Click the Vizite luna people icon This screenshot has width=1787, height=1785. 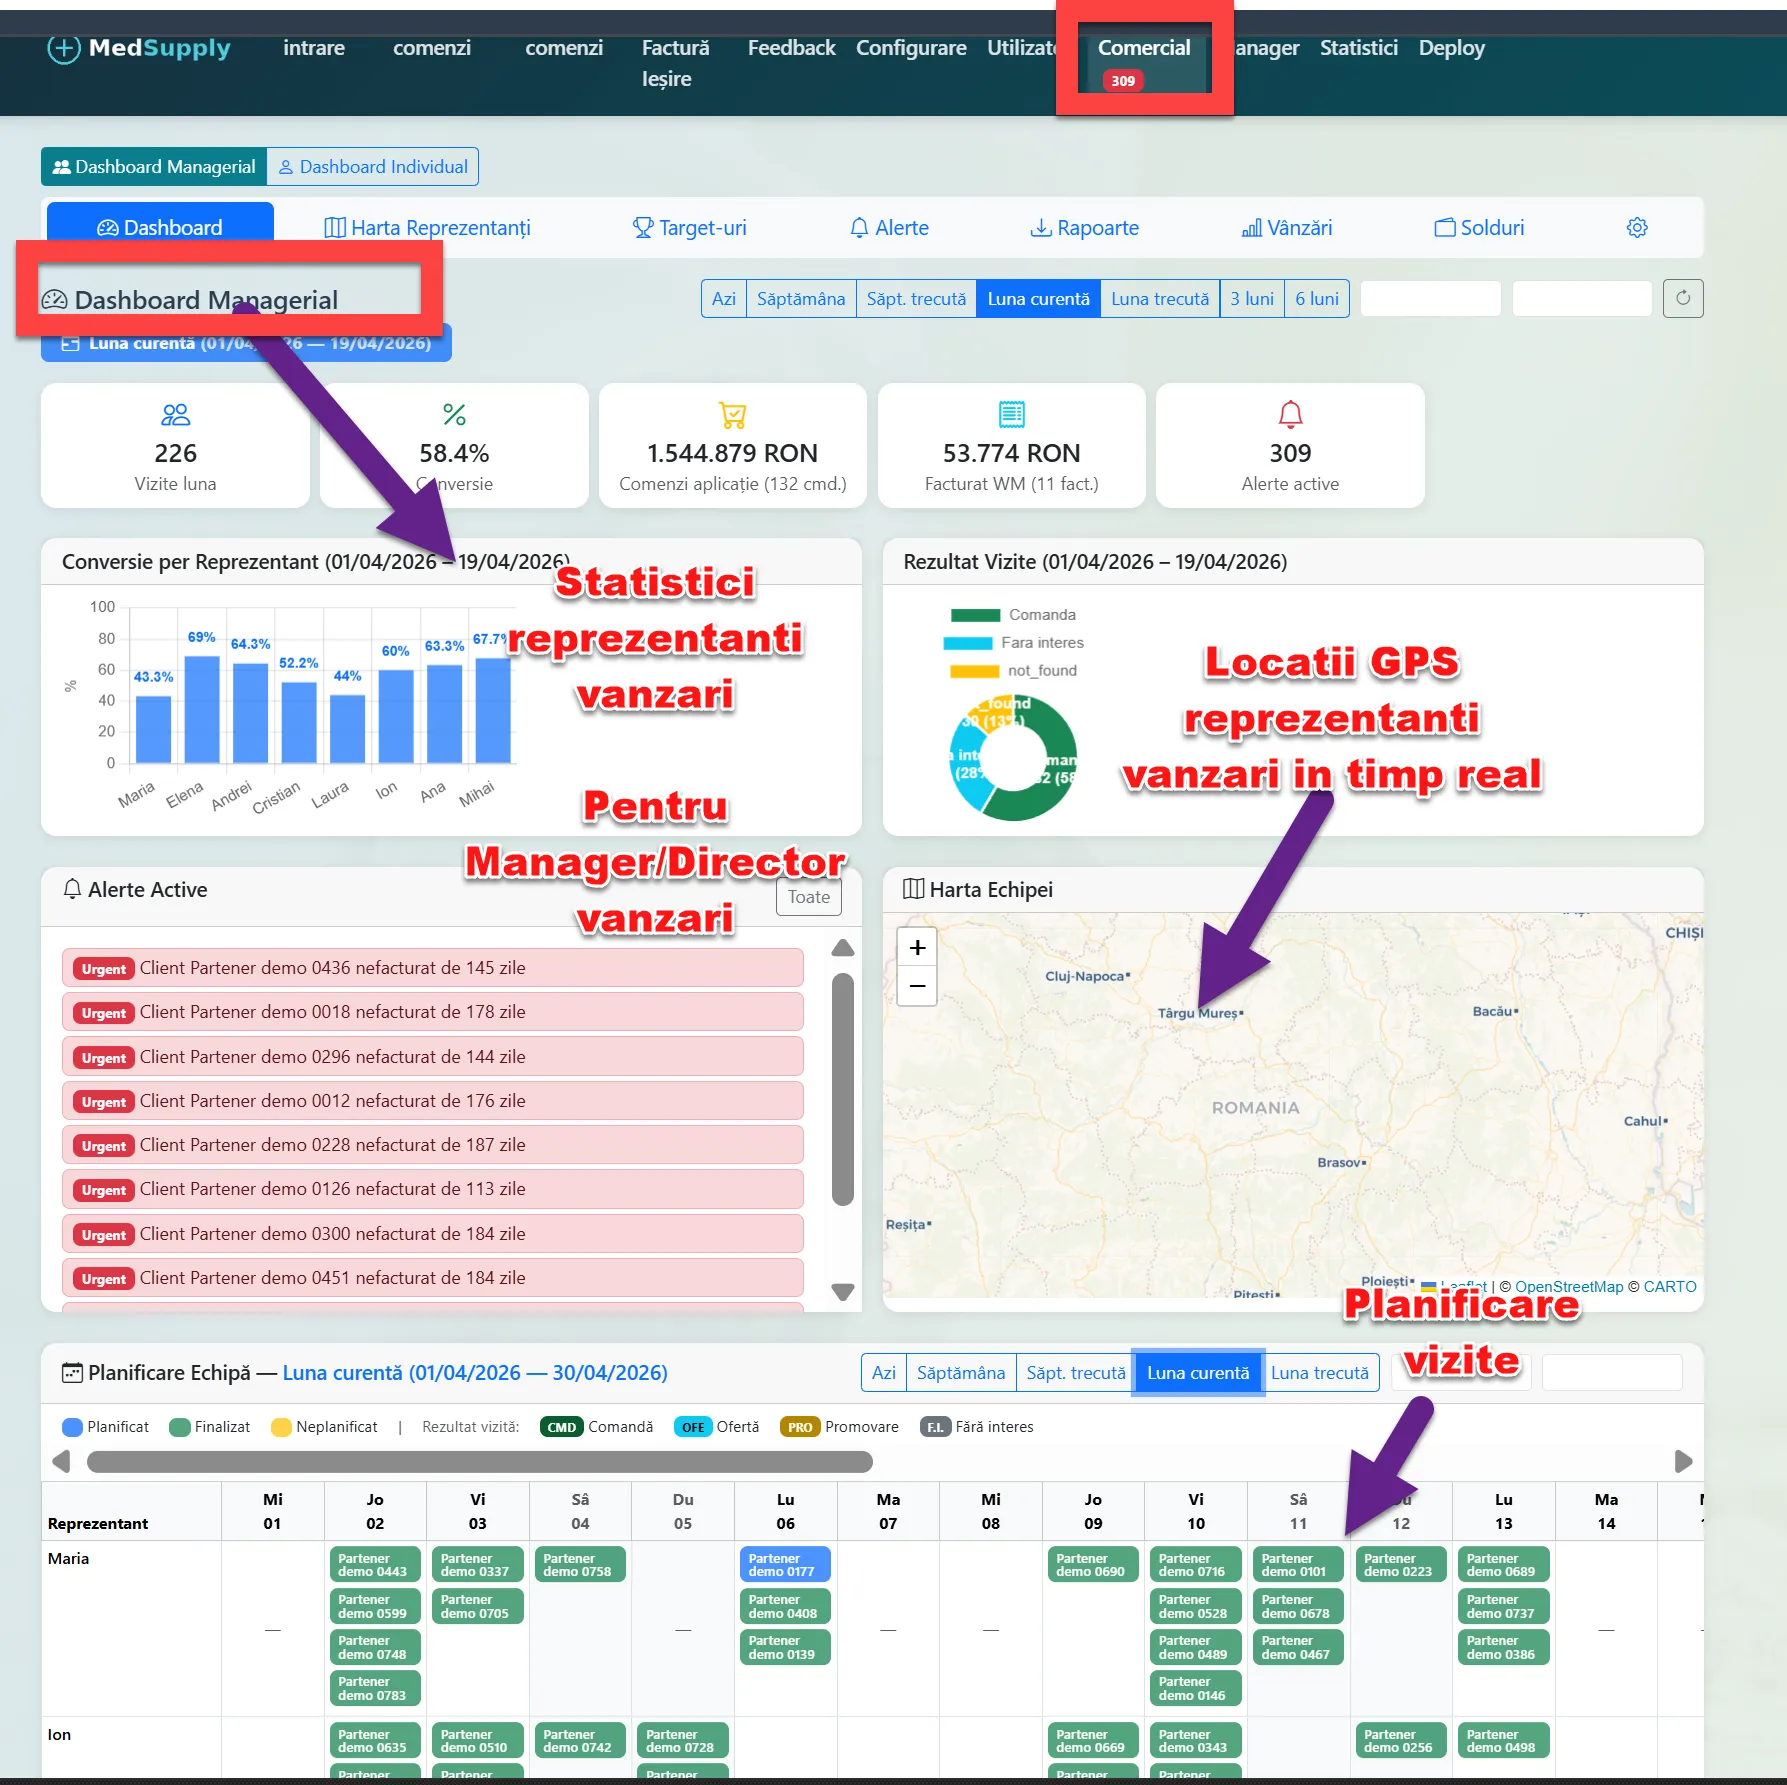(x=176, y=415)
